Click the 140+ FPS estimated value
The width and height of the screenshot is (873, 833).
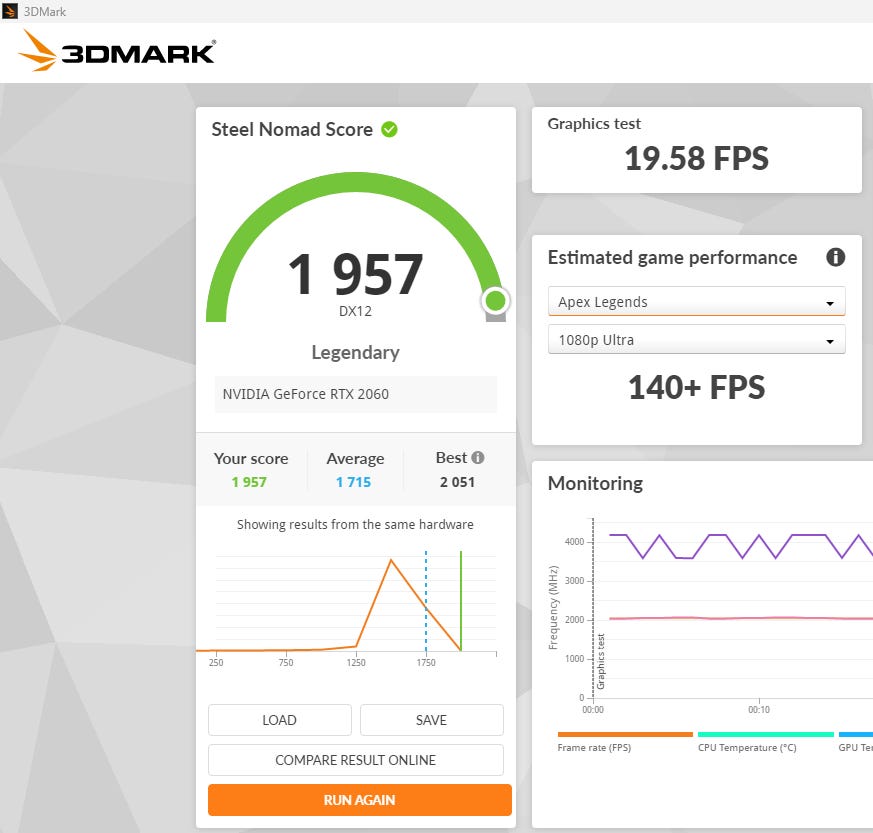[697, 388]
